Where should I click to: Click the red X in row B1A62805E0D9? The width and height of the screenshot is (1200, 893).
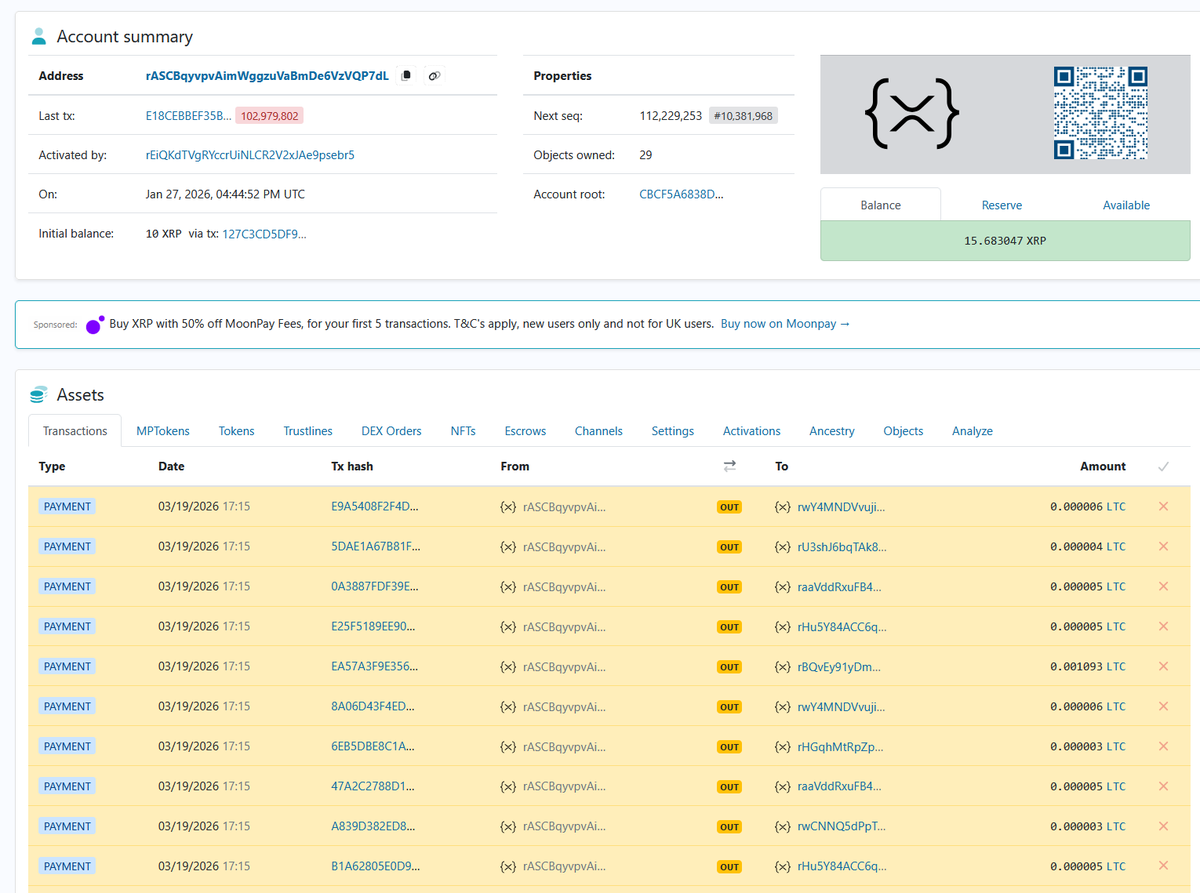[x=1163, y=867]
